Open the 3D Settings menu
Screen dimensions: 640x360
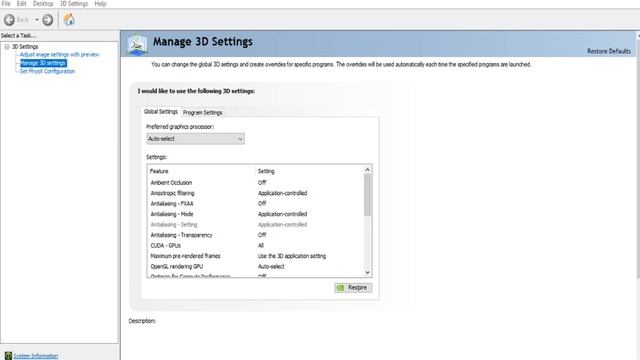pyautogui.click(x=74, y=4)
